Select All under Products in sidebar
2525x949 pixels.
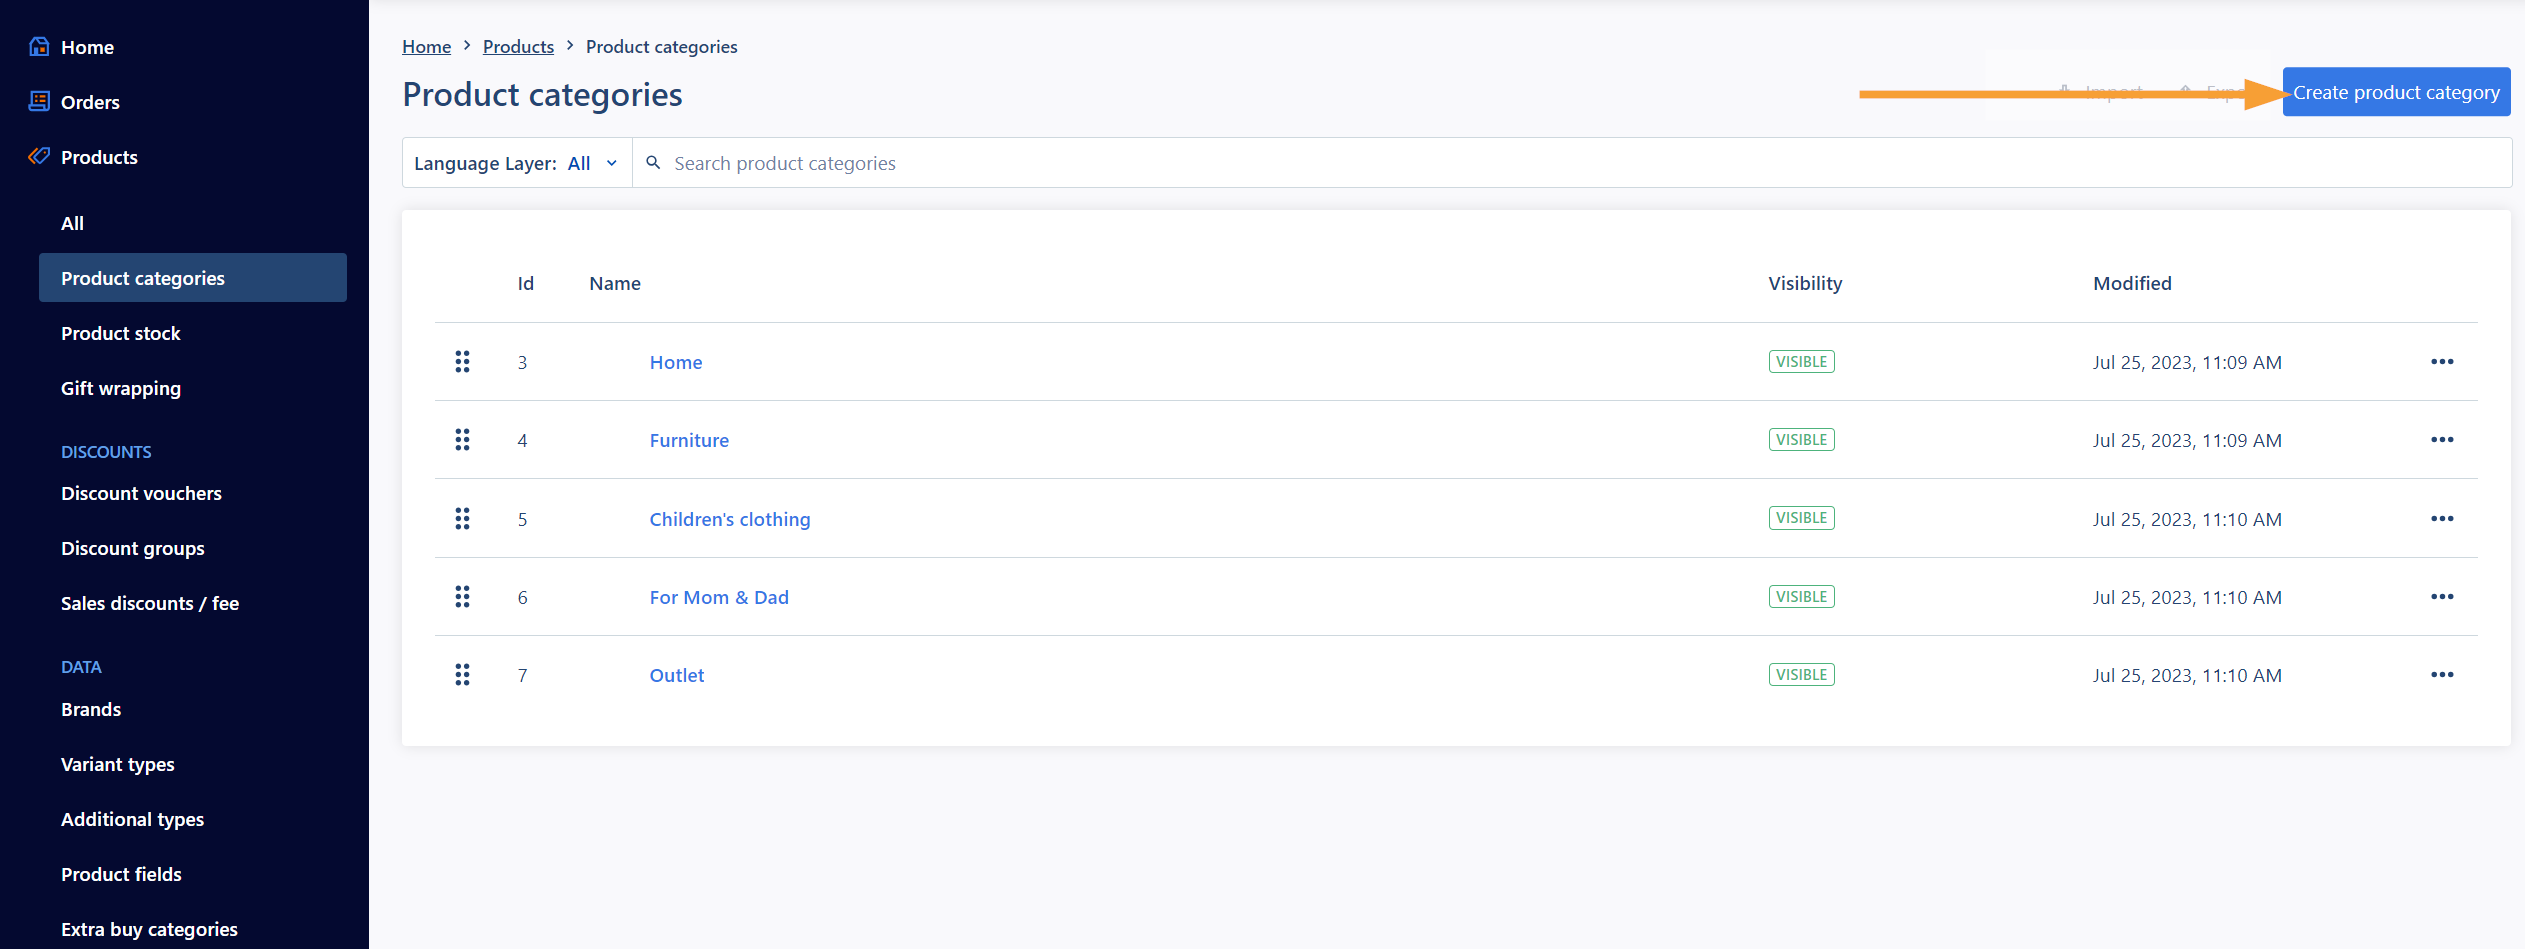72,223
